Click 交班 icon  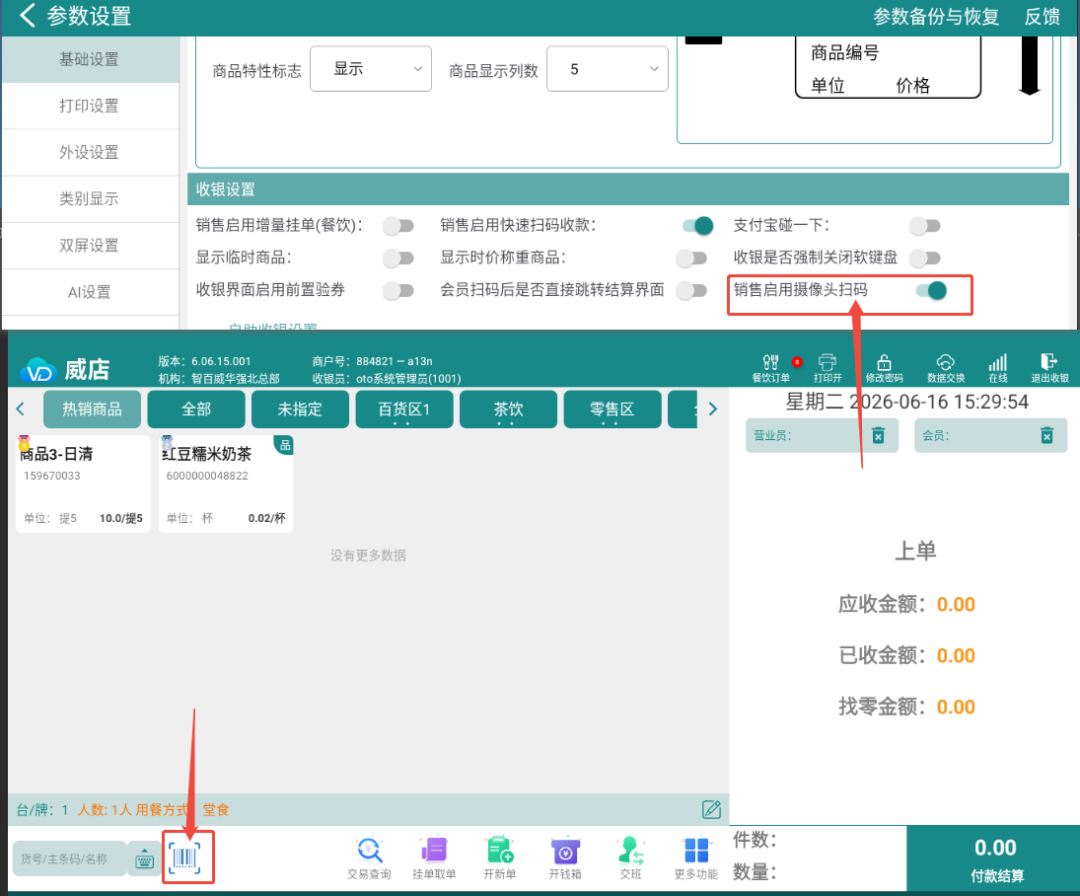coord(630,857)
